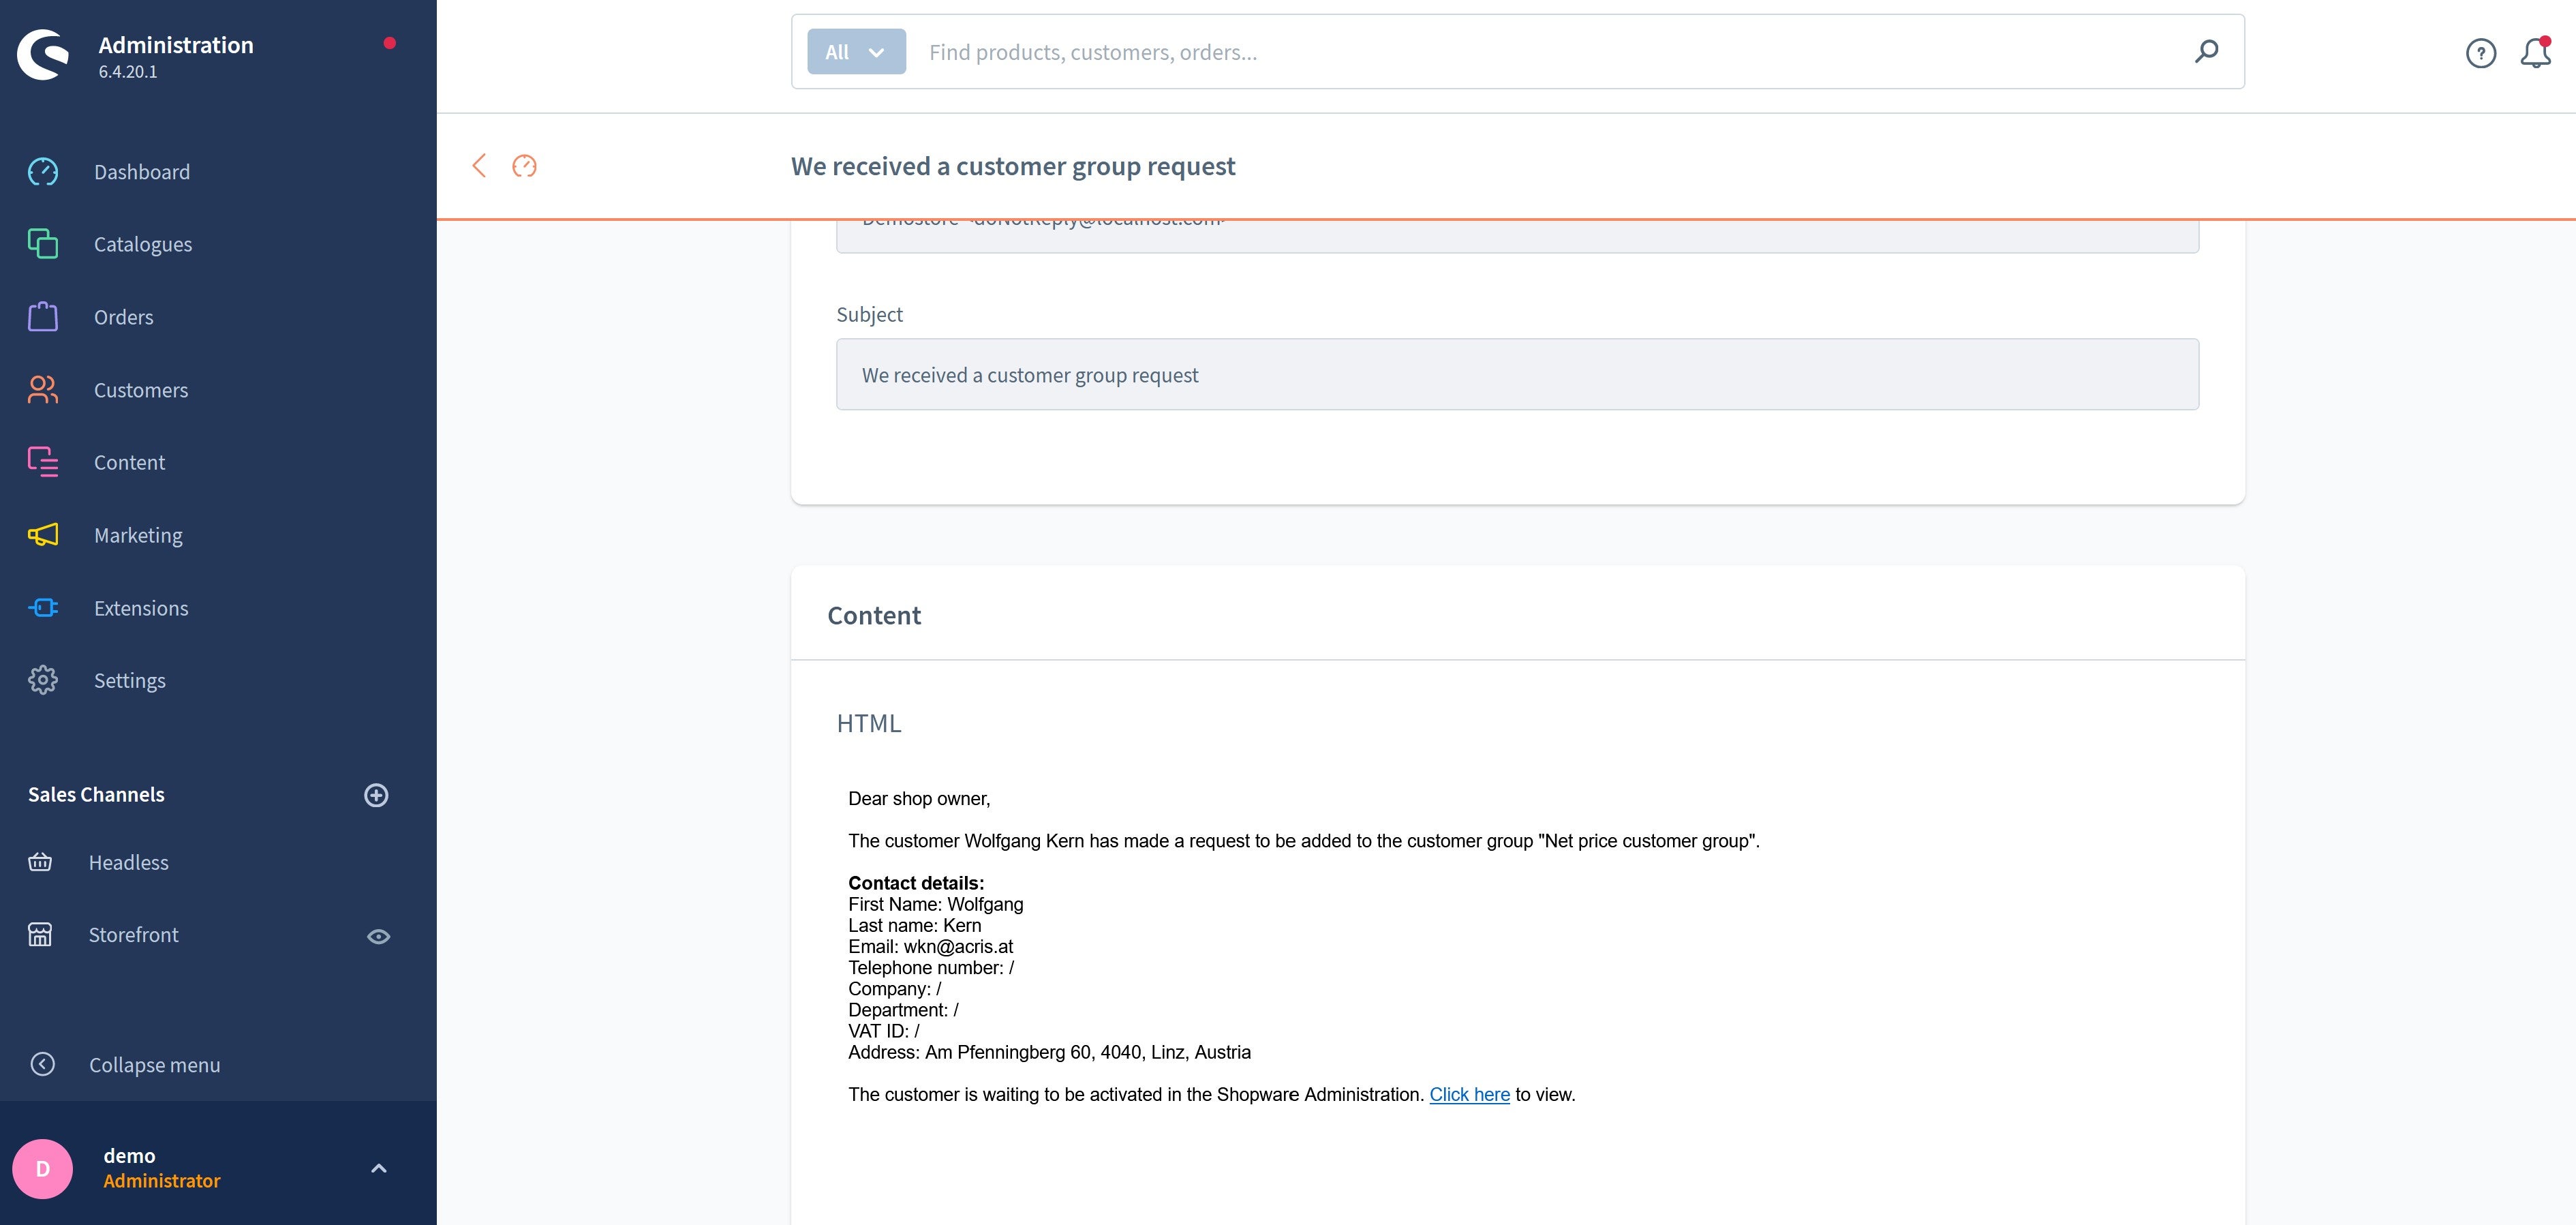Viewport: 2576px width, 1225px height.
Task: Click the email text wkn@acris.at
Action: (x=958, y=947)
